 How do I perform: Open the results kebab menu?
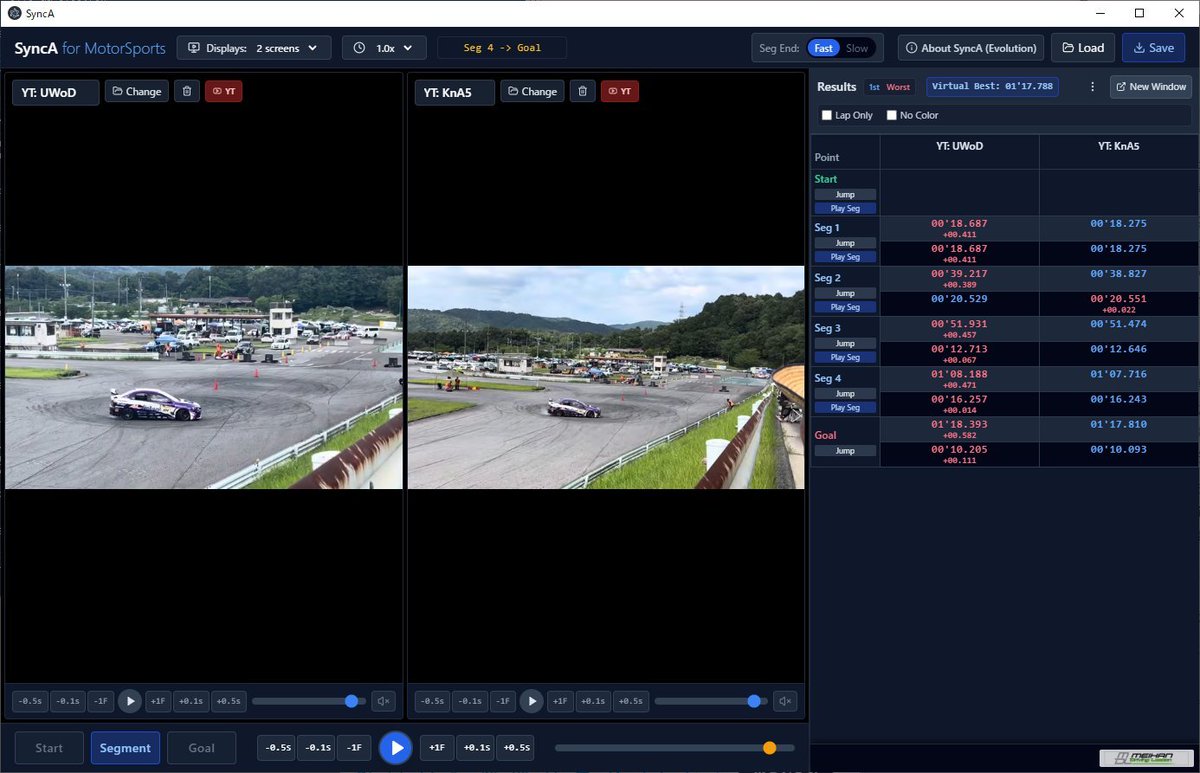tap(1092, 87)
